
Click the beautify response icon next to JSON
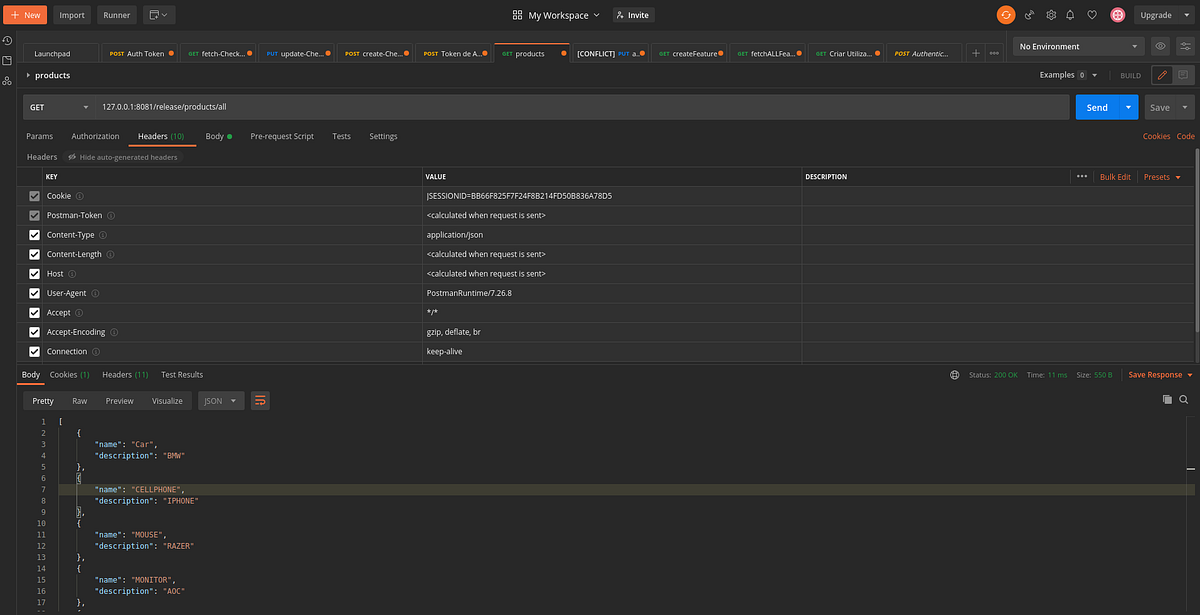coord(258,400)
